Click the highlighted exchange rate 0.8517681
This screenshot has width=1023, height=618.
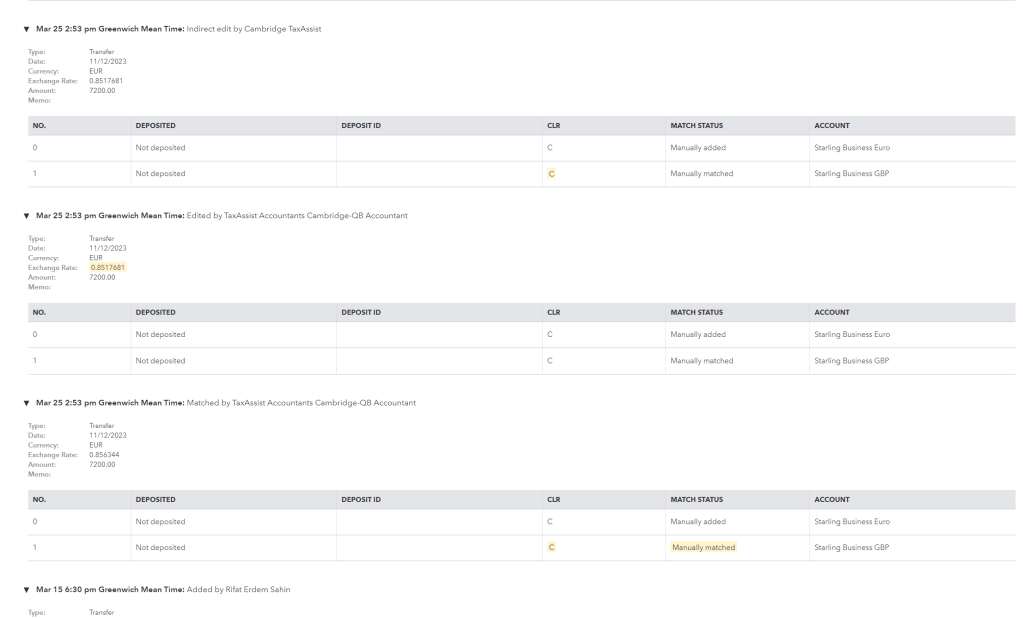(108, 268)
